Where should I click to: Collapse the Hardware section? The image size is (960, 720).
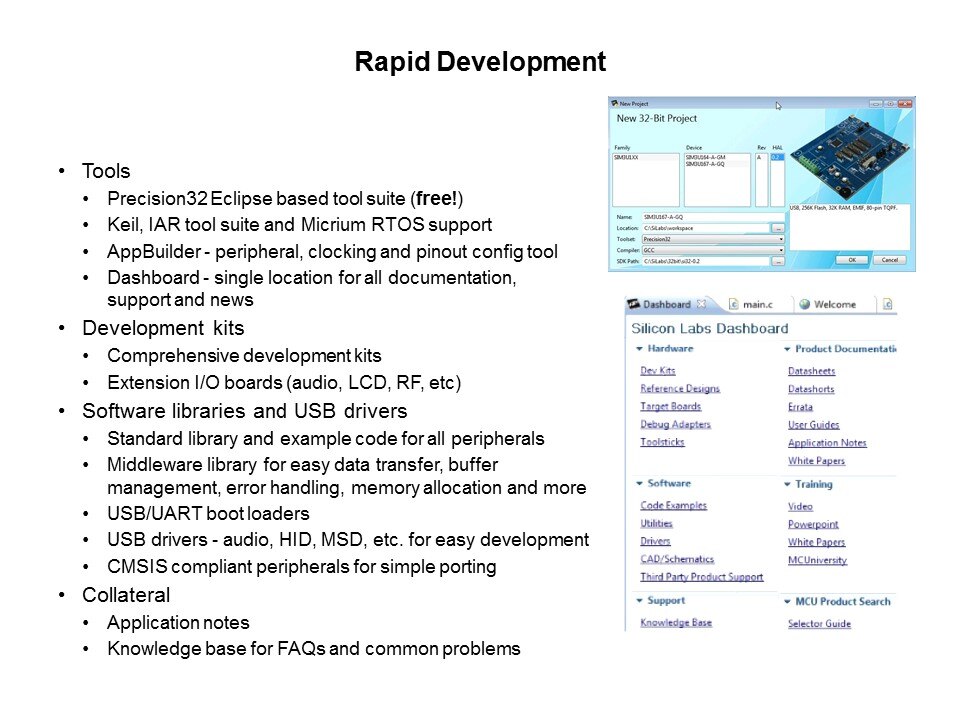[639, 349]
